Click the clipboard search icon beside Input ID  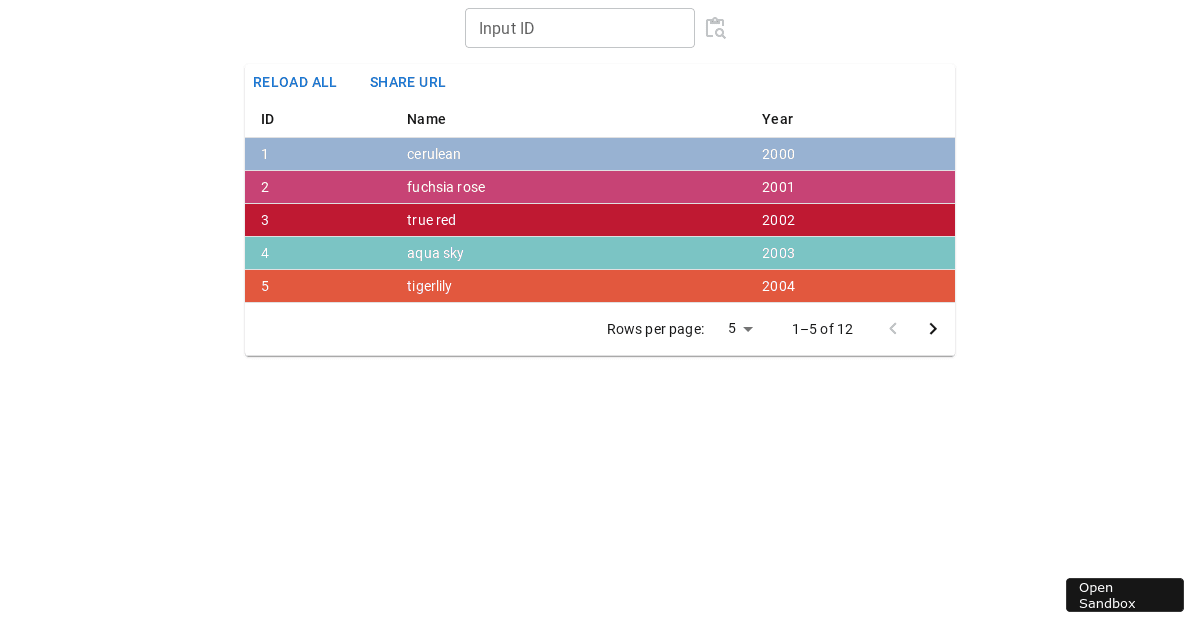tap(715, 28)
